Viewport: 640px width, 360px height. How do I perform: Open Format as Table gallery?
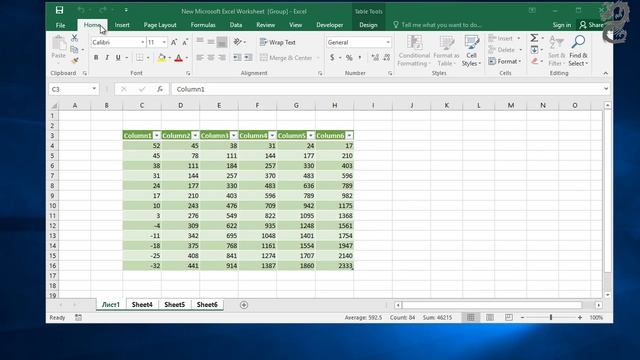coord(446,51)
